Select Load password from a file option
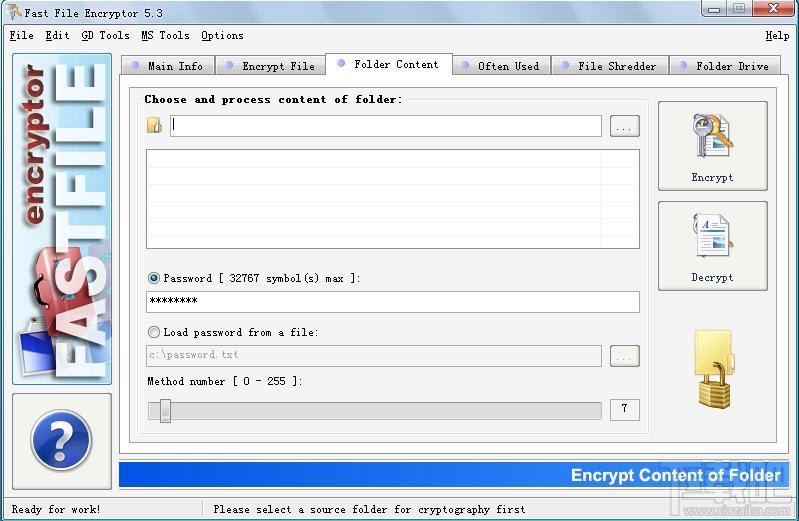This screenshot has width=799, height=521. pyautogui.click(x=153, y=332)
